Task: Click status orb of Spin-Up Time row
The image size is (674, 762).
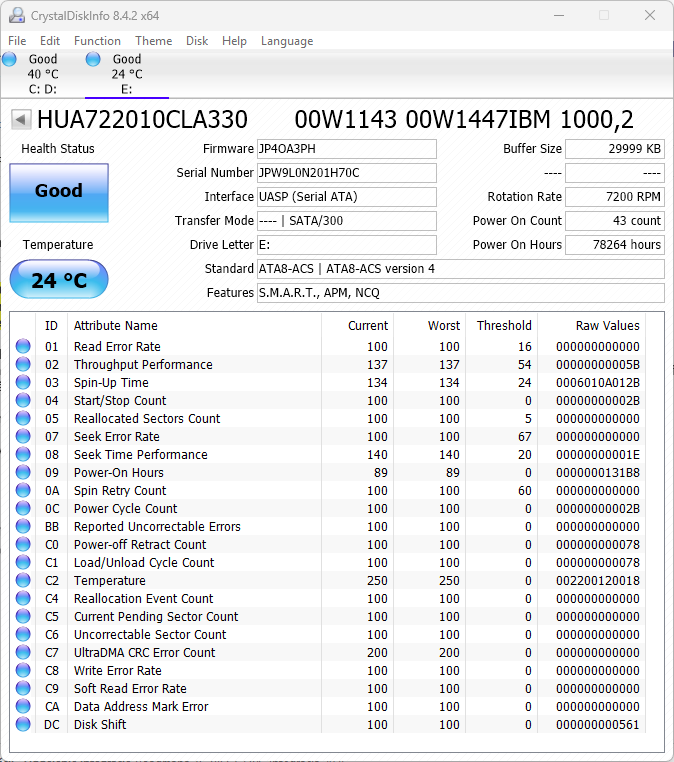Action: pyautogui.click(x=23, y=382)
